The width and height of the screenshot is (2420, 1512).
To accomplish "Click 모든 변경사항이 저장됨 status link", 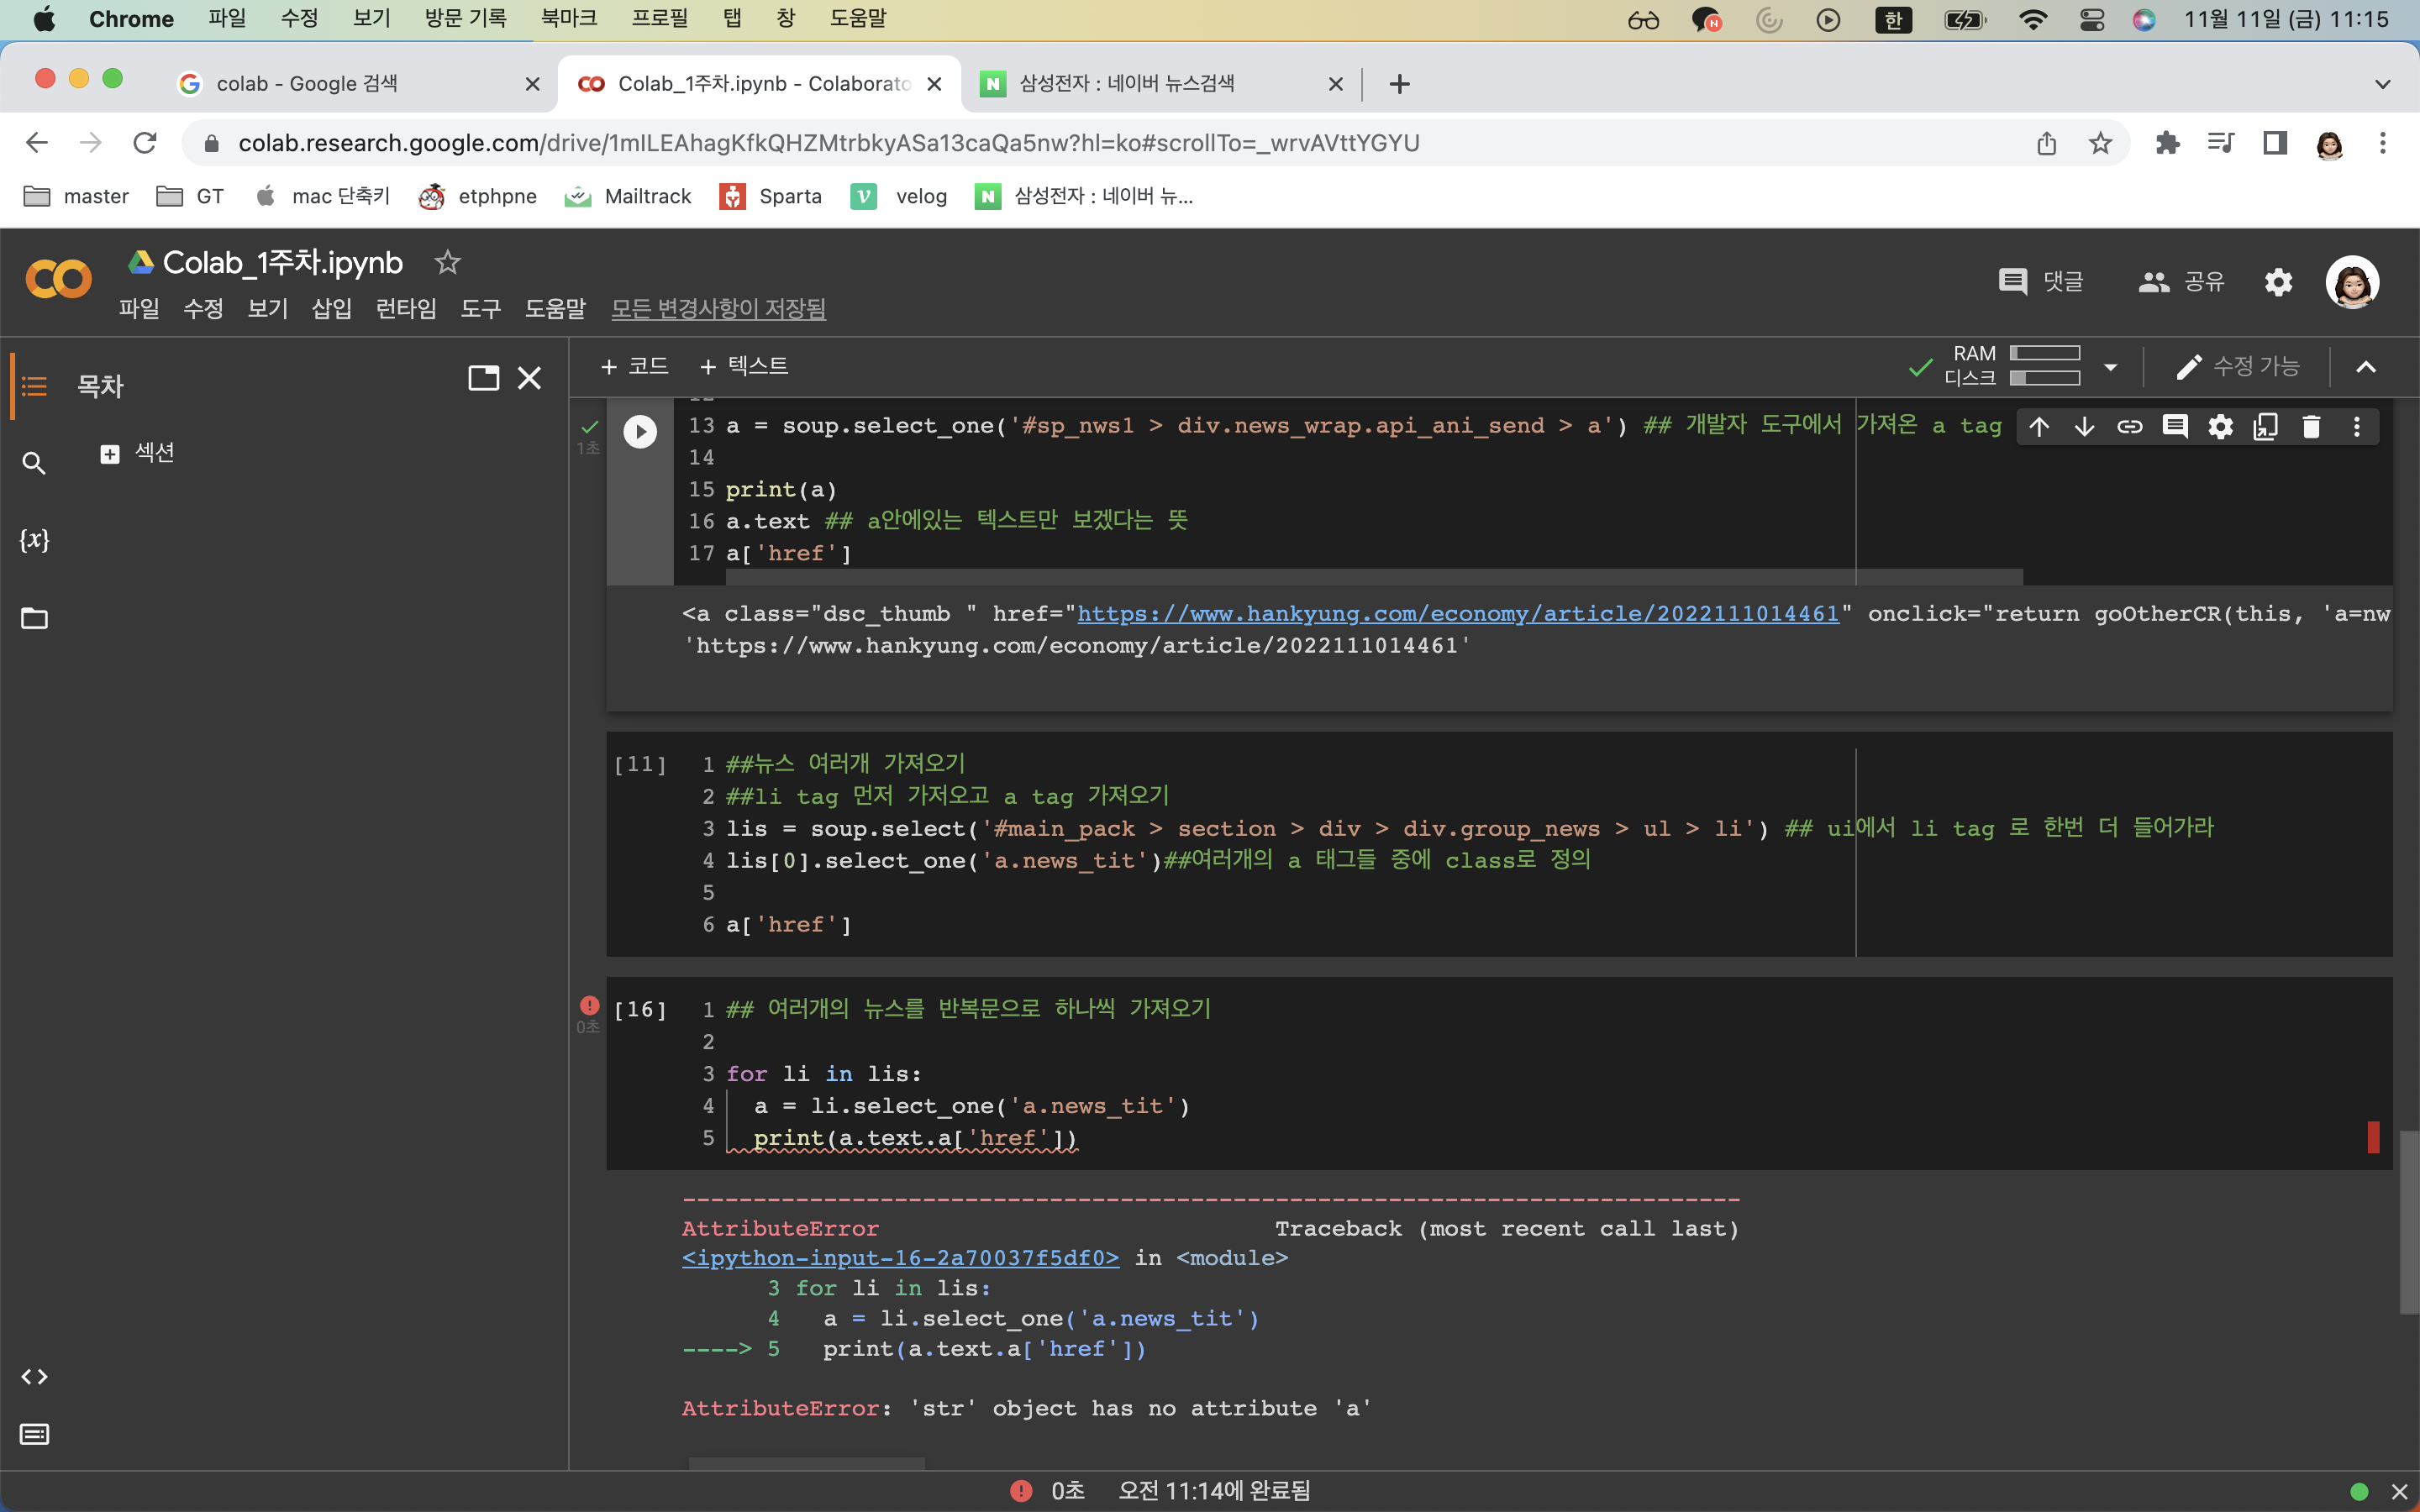I will [718, 309].
